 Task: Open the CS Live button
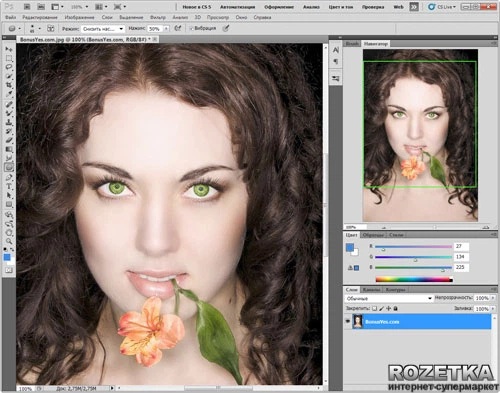[x=442, y=7]
